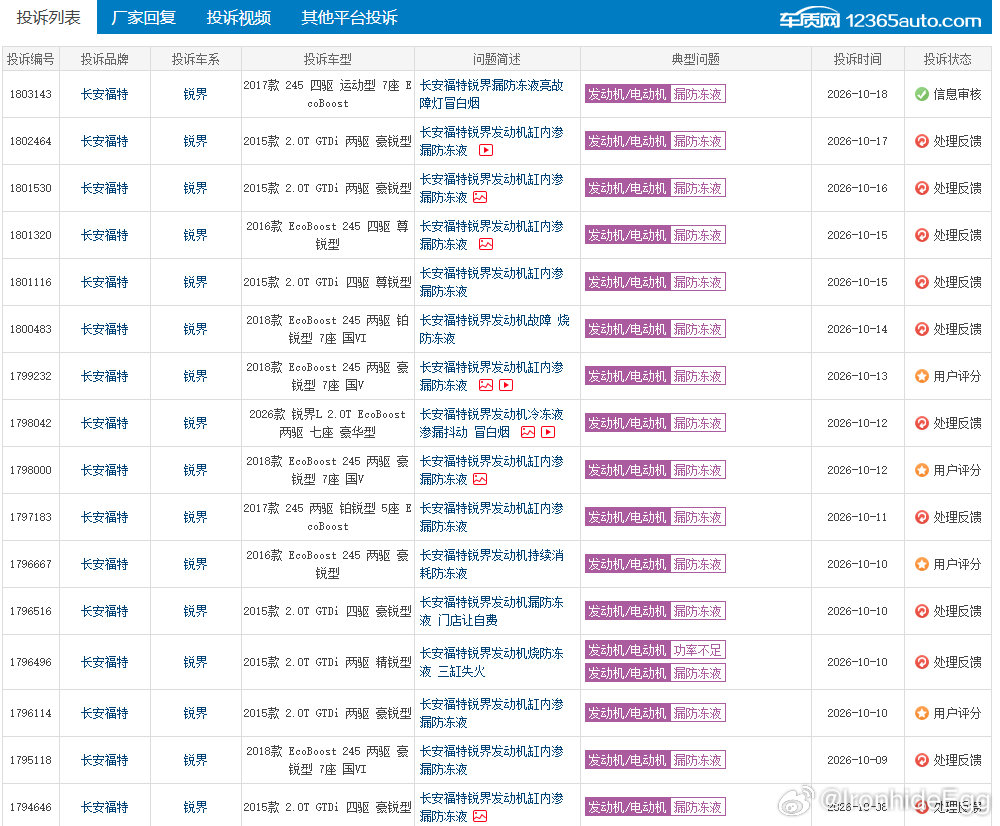The width and height of the screenshot is (1000, 826).
Task: Click orange rating icon for complaint 1799232
Action: 922,376
